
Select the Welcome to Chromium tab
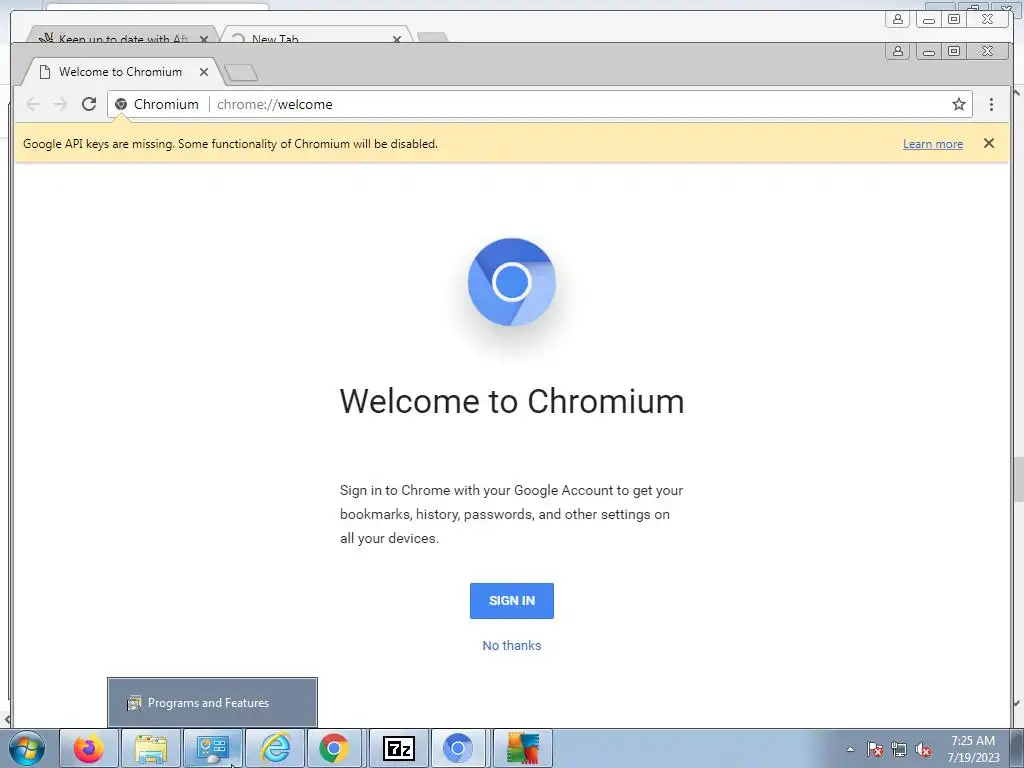(x=121, y=72)
